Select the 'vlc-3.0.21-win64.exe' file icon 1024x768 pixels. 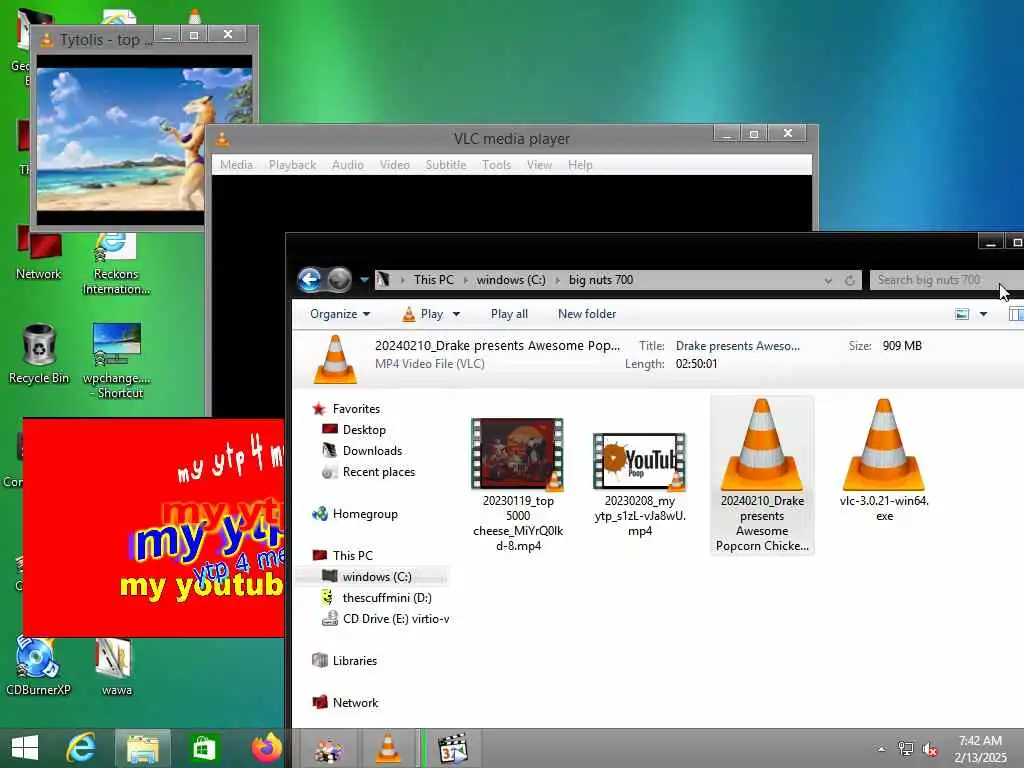click(884, 445)
